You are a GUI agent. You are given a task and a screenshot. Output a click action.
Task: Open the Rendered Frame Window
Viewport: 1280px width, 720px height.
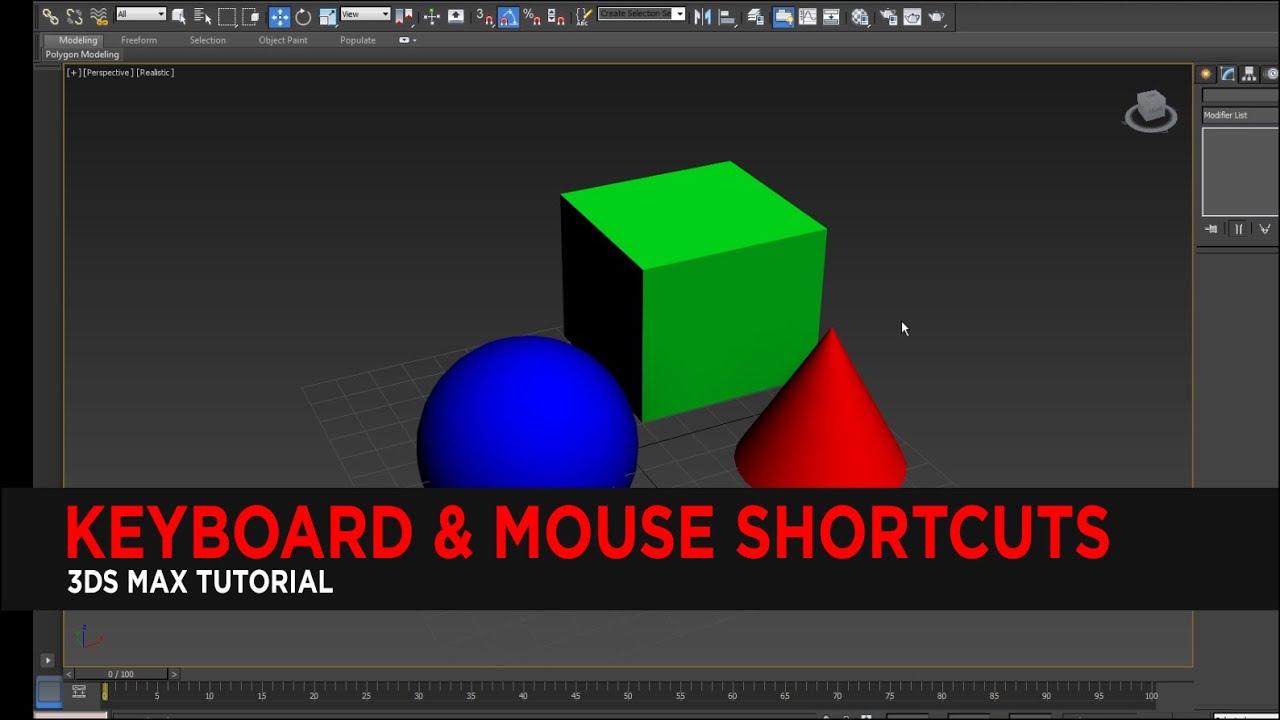pyautogui.click(x=911, y=17)
